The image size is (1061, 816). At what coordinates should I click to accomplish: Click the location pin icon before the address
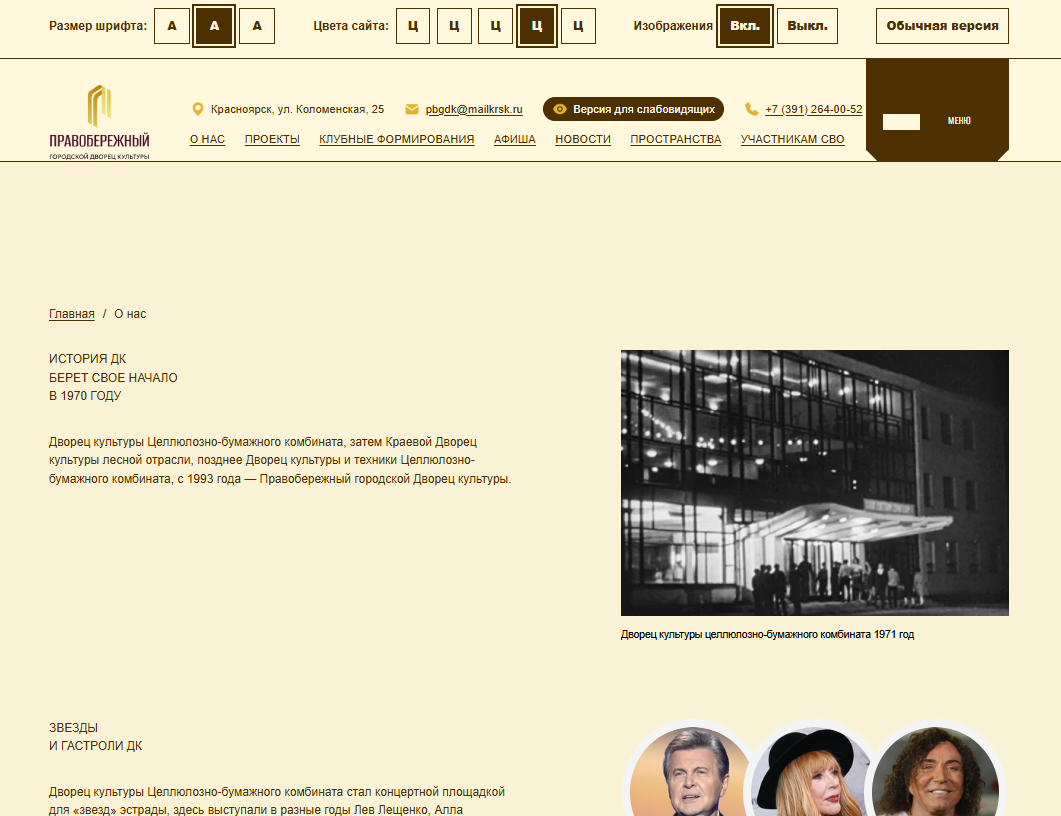pyautogui.click(x=198, y=109)
